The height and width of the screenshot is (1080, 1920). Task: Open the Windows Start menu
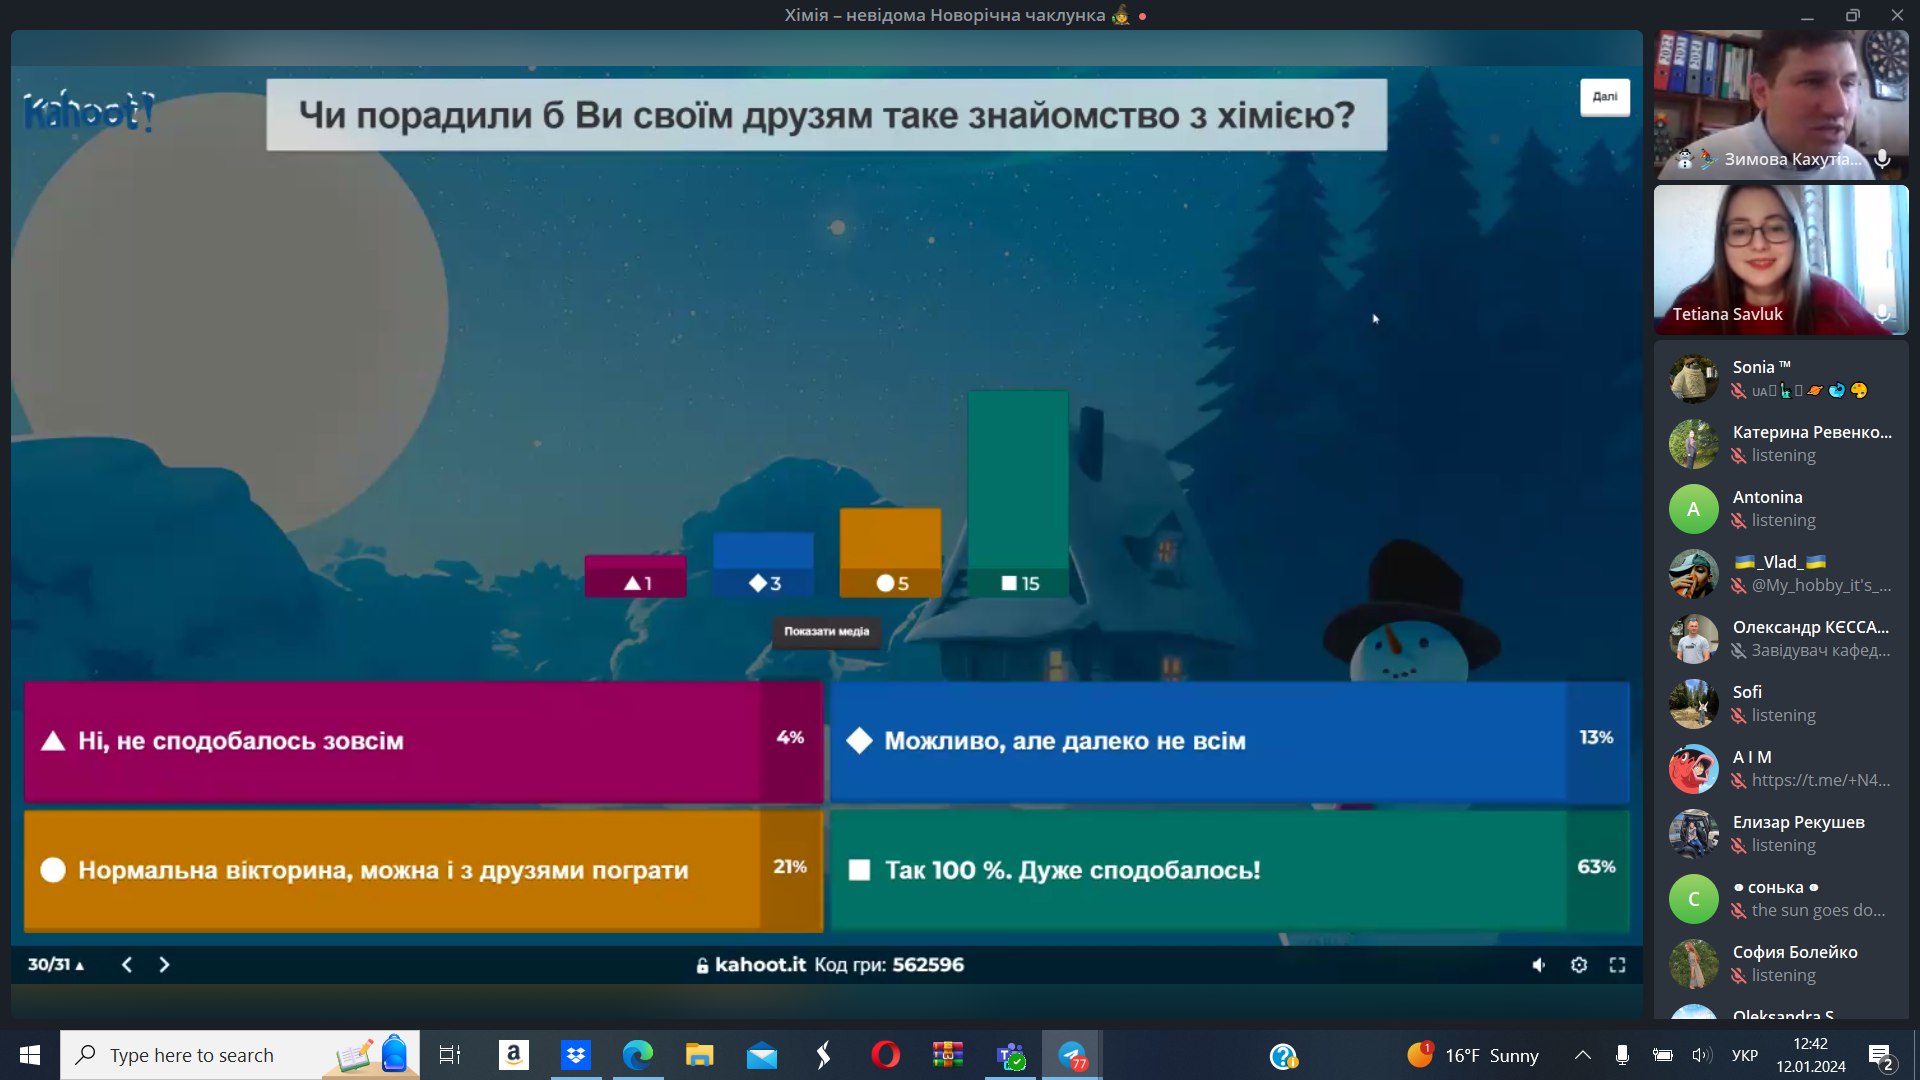click(x=29, y=1055)
